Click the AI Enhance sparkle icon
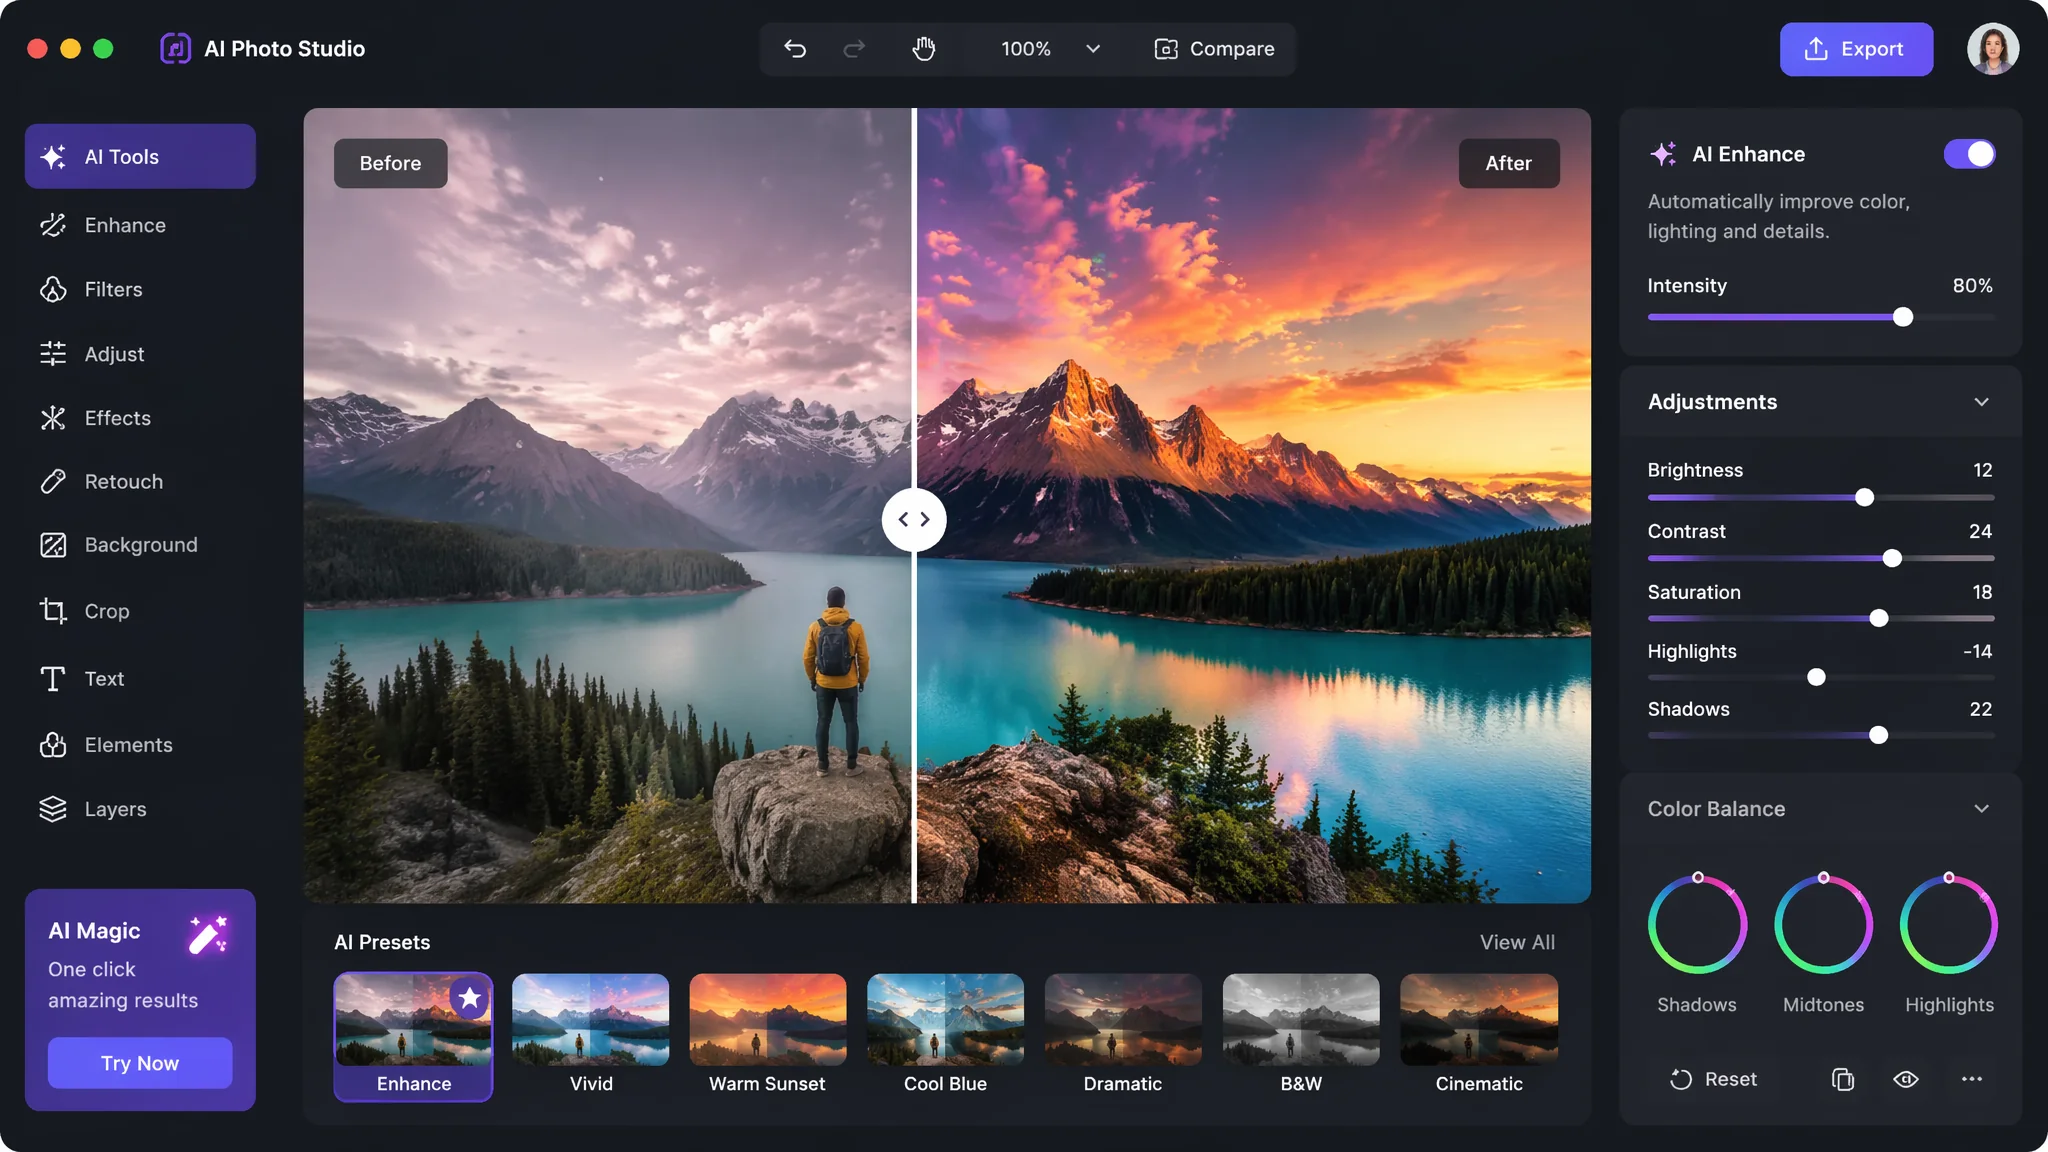 coord(1663,154)
